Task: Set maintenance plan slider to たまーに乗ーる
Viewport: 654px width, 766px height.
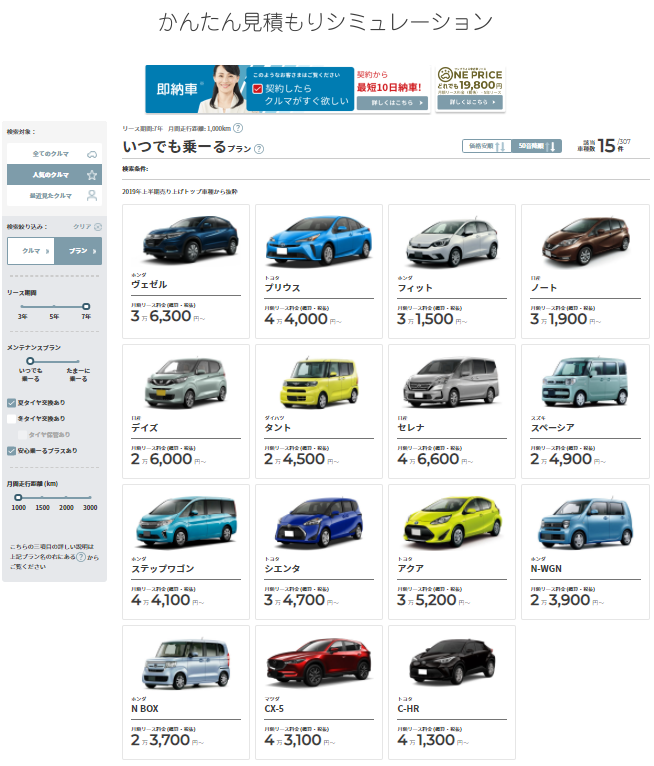Action: (79, 361)
